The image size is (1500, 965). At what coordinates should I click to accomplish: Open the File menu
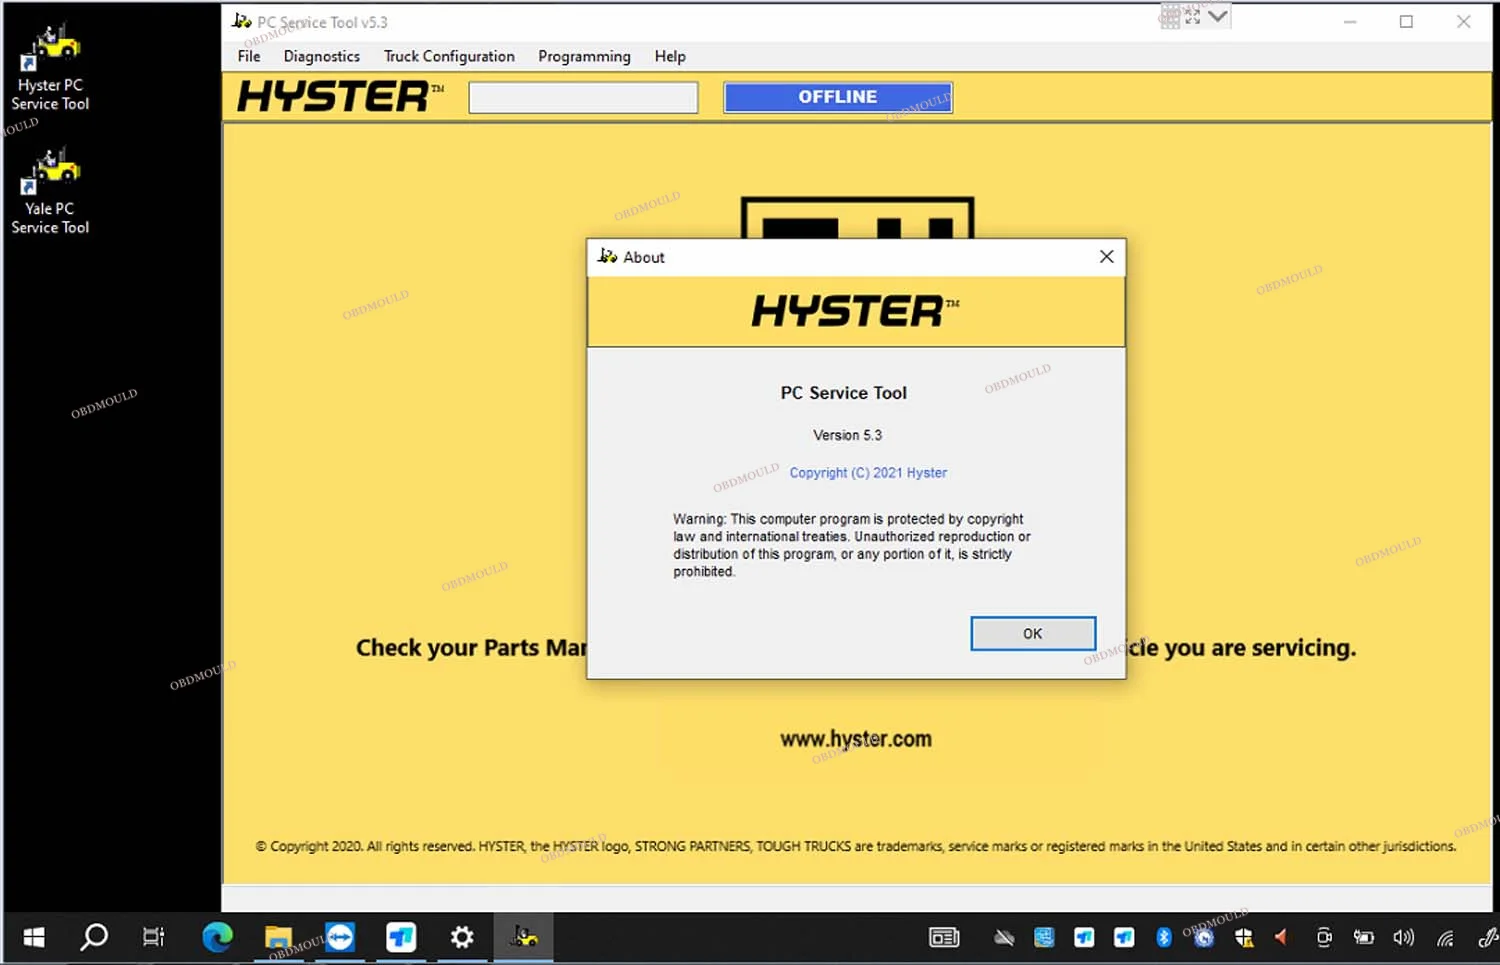[249, 57]
